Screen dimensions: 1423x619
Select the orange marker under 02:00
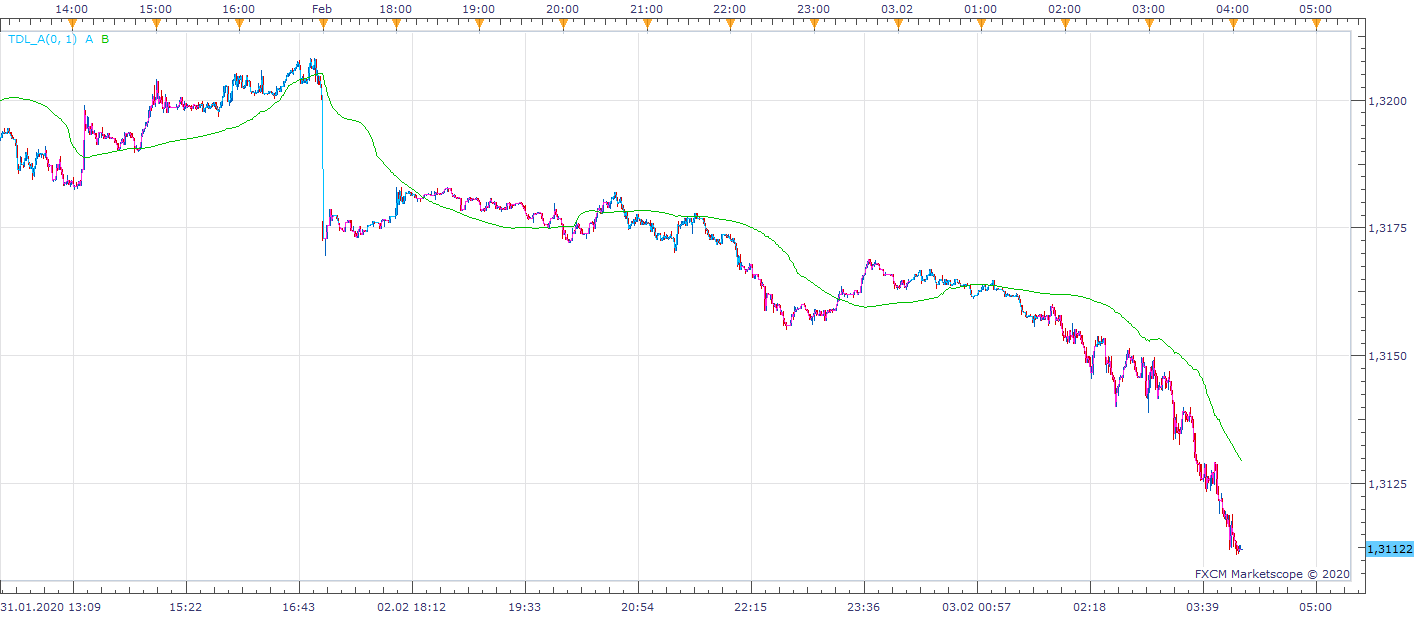pyautogui.click(x=1065, y=23)
